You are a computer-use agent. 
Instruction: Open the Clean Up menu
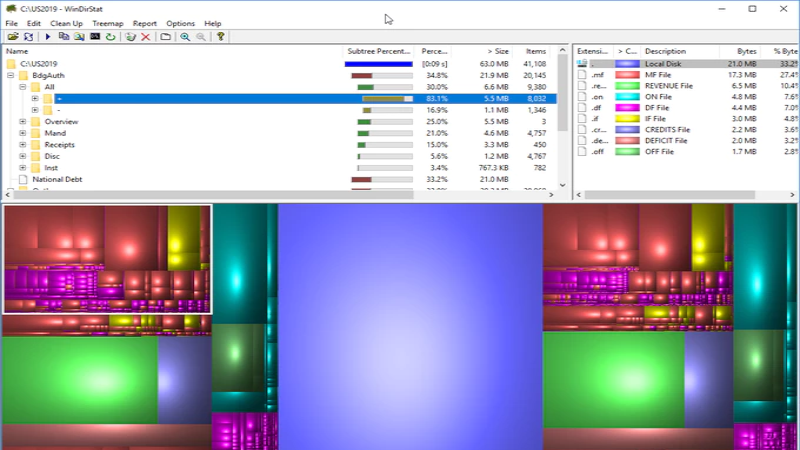pos(66,23)
